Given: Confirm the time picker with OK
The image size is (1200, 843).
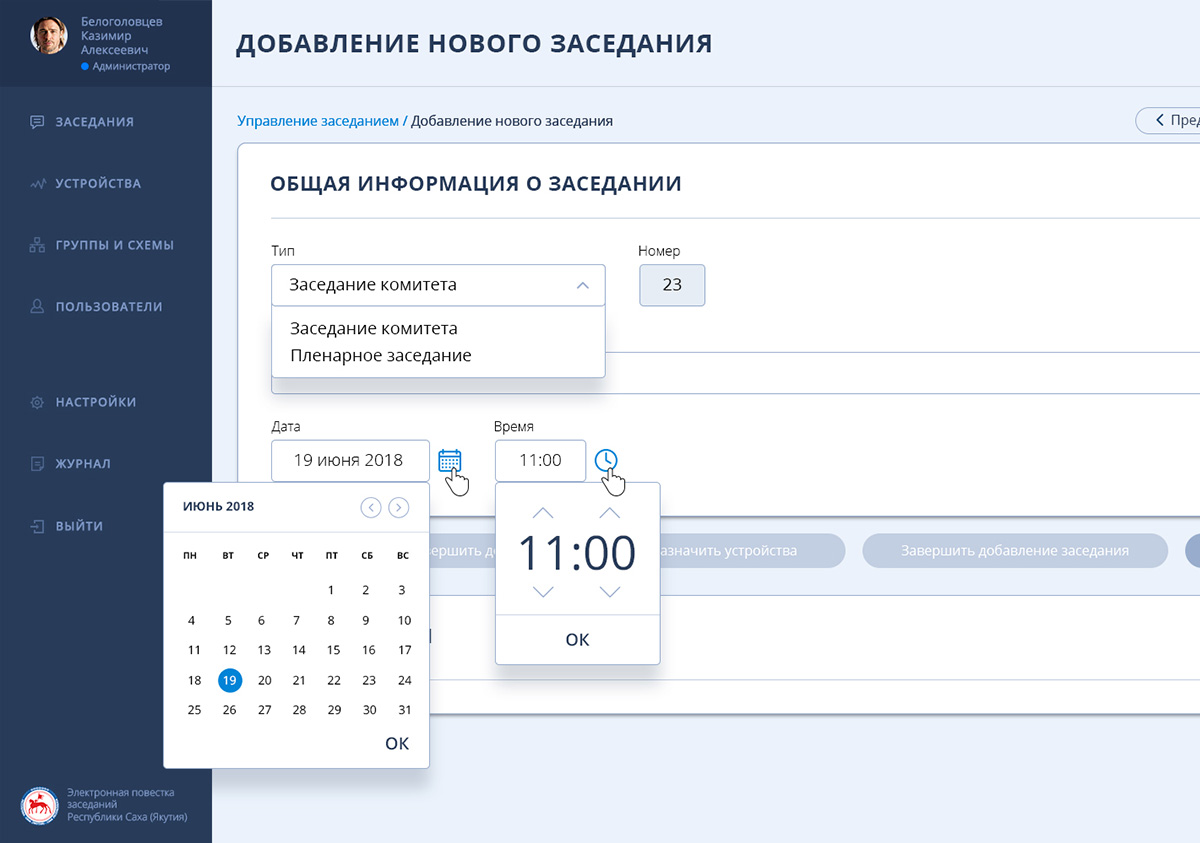Looking at the screenshot, I should (x=578, y=639).
